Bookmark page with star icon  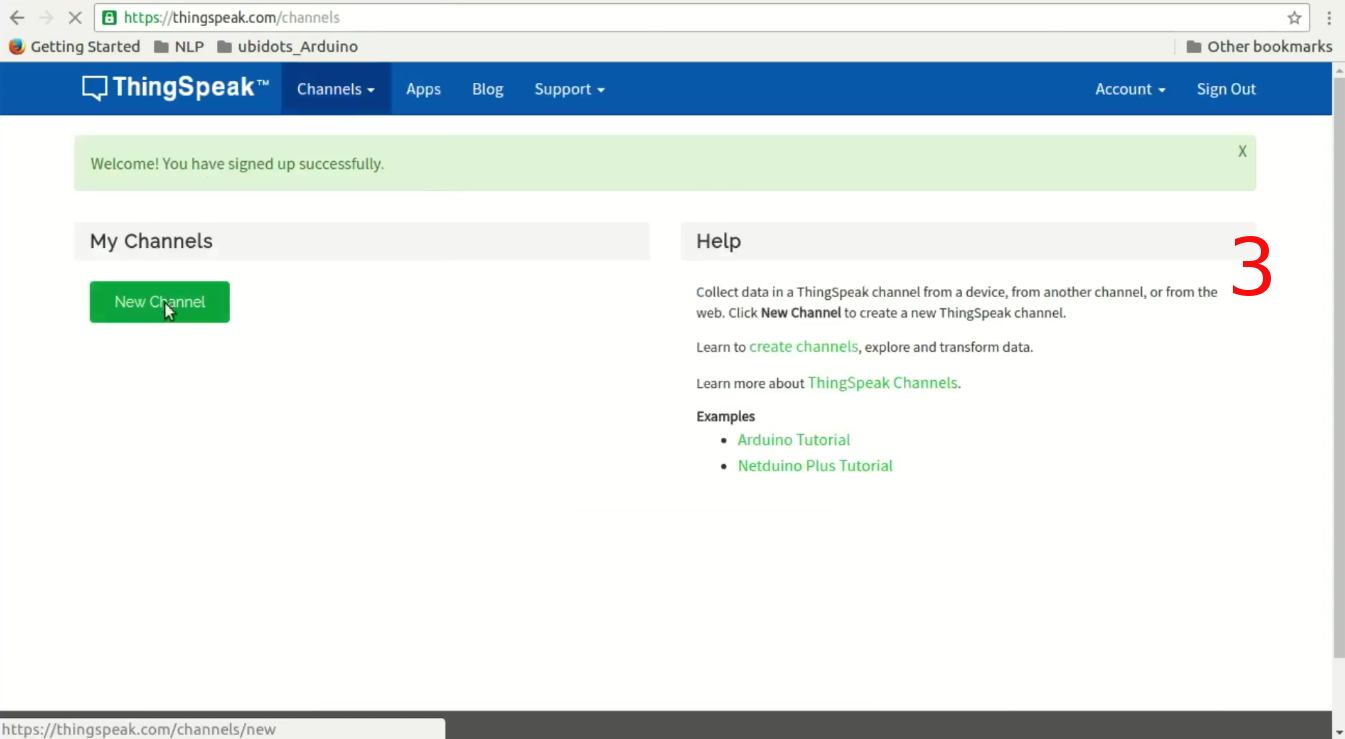(1294, 18)
